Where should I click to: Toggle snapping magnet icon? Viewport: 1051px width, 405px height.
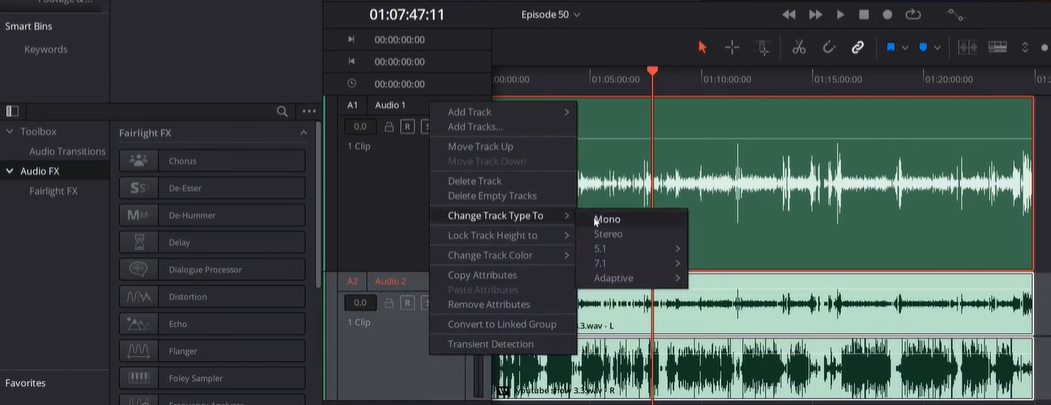coord(828,47)
